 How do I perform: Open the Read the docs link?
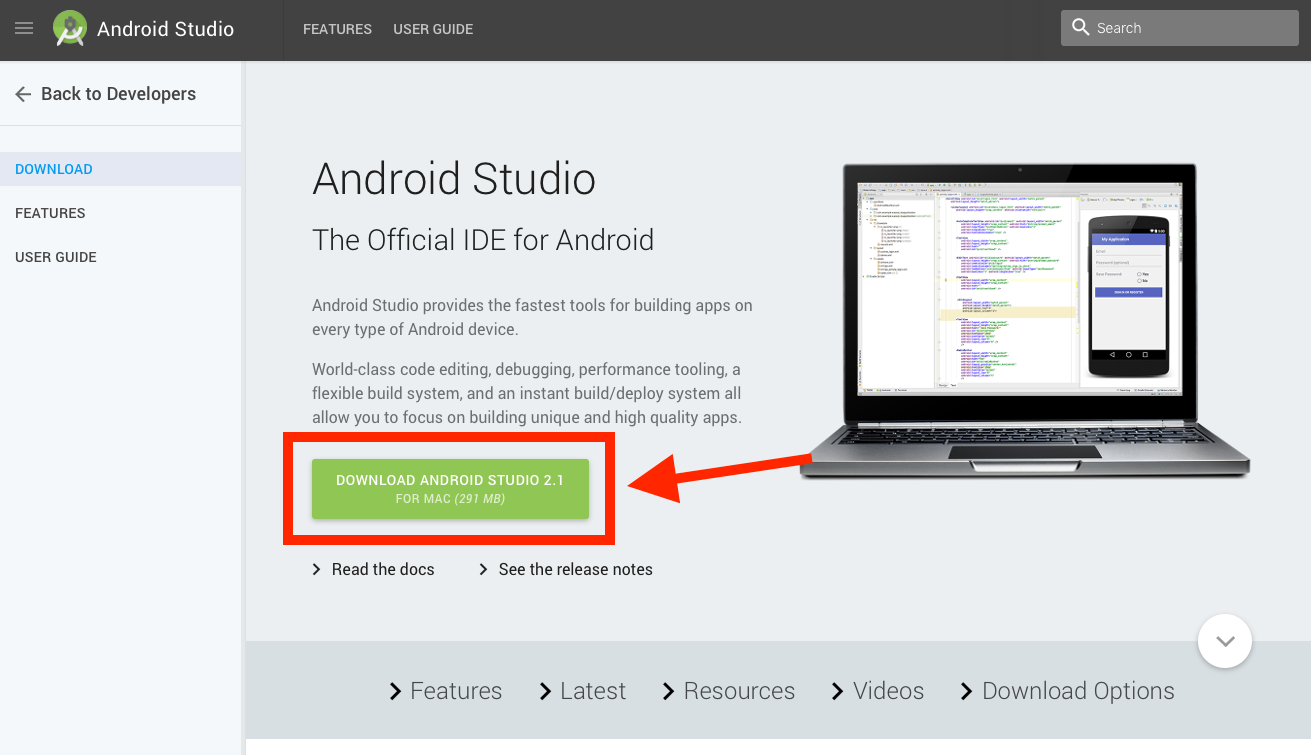(x=383, y=569)
